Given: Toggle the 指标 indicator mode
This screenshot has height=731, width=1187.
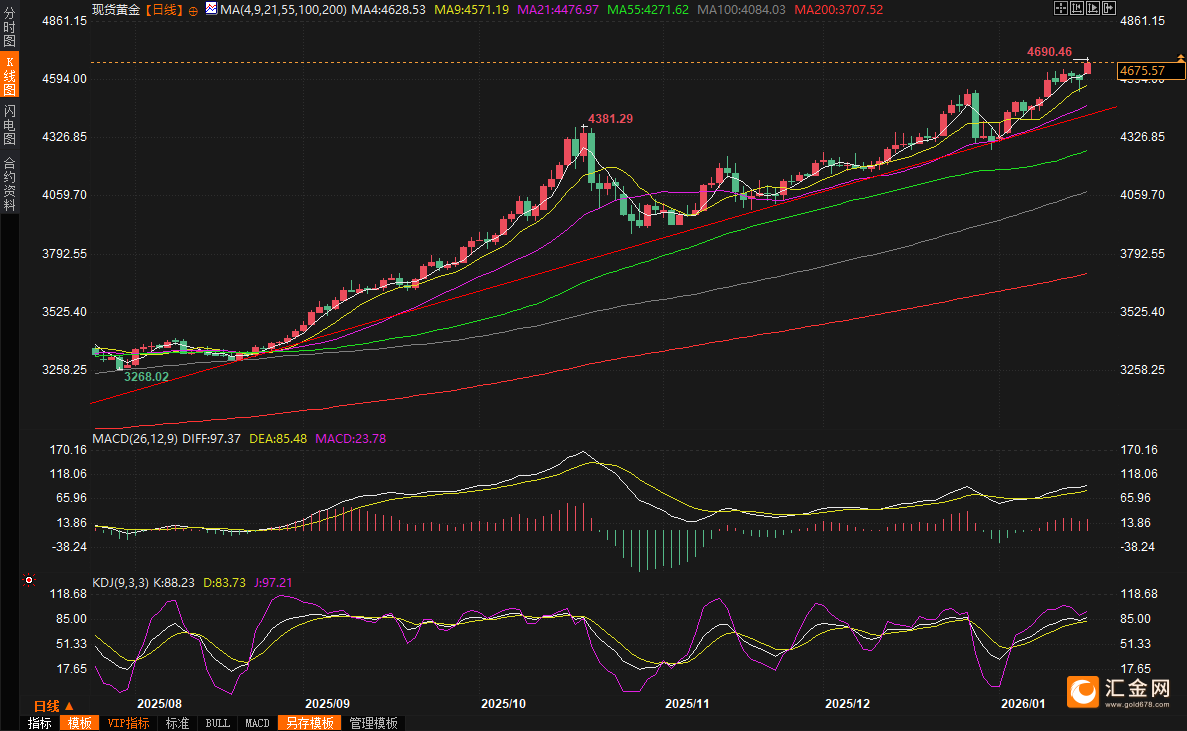Looking at the screenshot, I should click(x=40, y=723).
